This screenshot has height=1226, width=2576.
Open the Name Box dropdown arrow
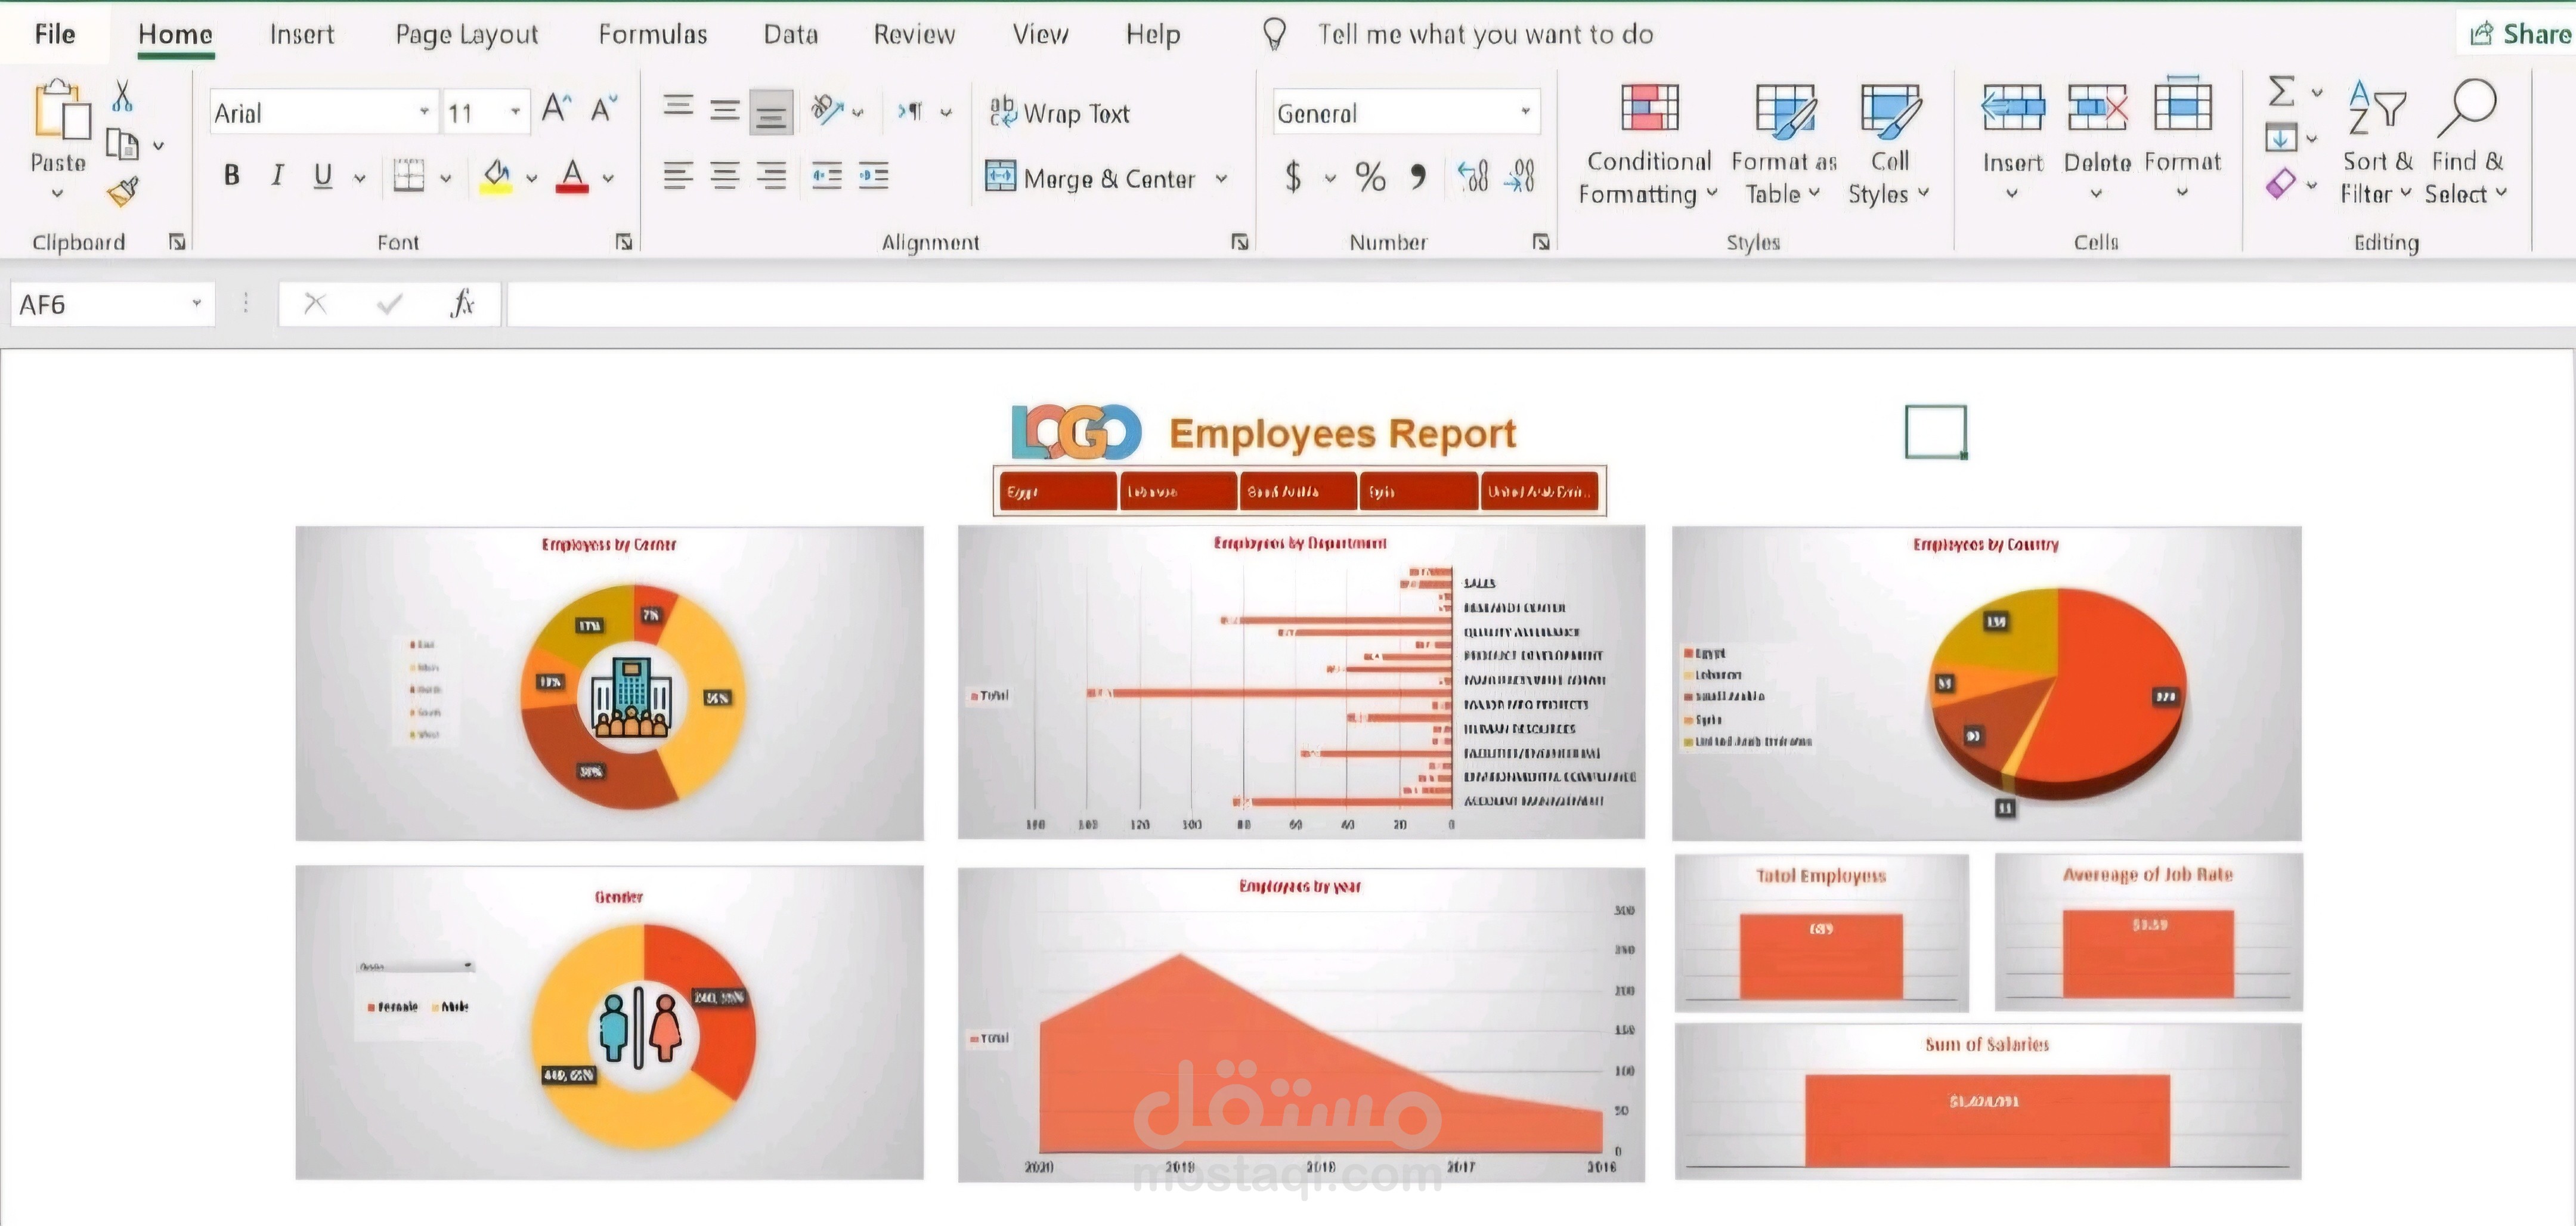197,303
